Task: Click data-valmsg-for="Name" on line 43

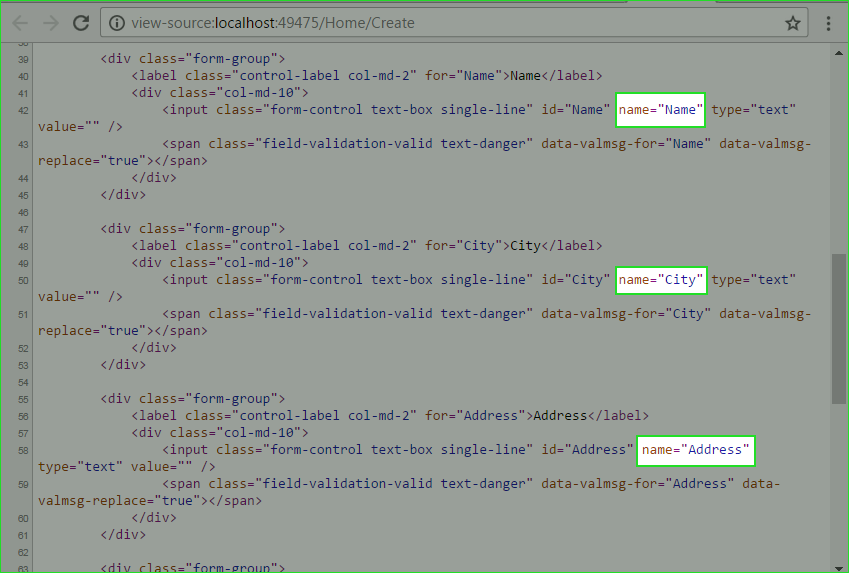Action: pyautogui.click(x=625, y=144)
